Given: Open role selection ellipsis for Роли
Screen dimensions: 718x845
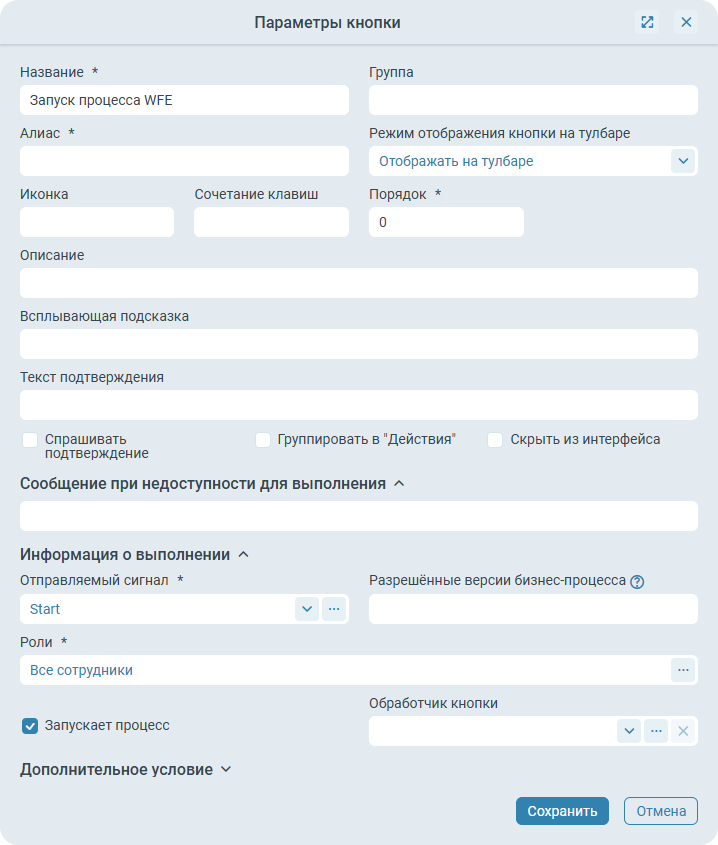Looking at the screenshot, I should tap(683, 670).
